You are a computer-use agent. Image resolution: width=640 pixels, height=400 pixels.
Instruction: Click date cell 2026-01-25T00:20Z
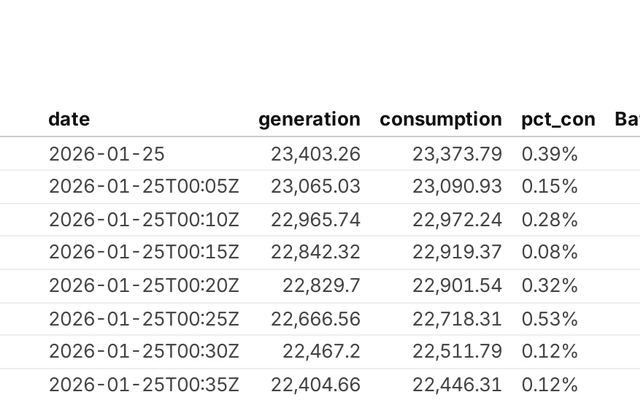[144, 286]
